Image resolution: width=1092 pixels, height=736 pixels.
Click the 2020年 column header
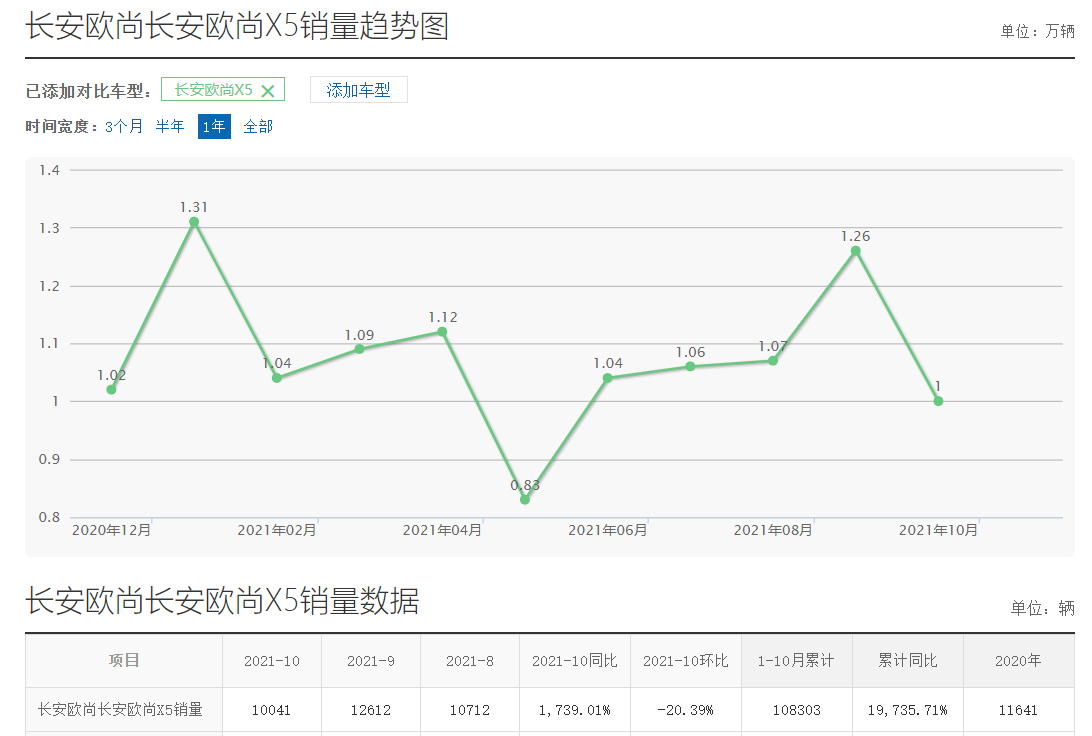pyautogui.click(x=1018, y=660)
